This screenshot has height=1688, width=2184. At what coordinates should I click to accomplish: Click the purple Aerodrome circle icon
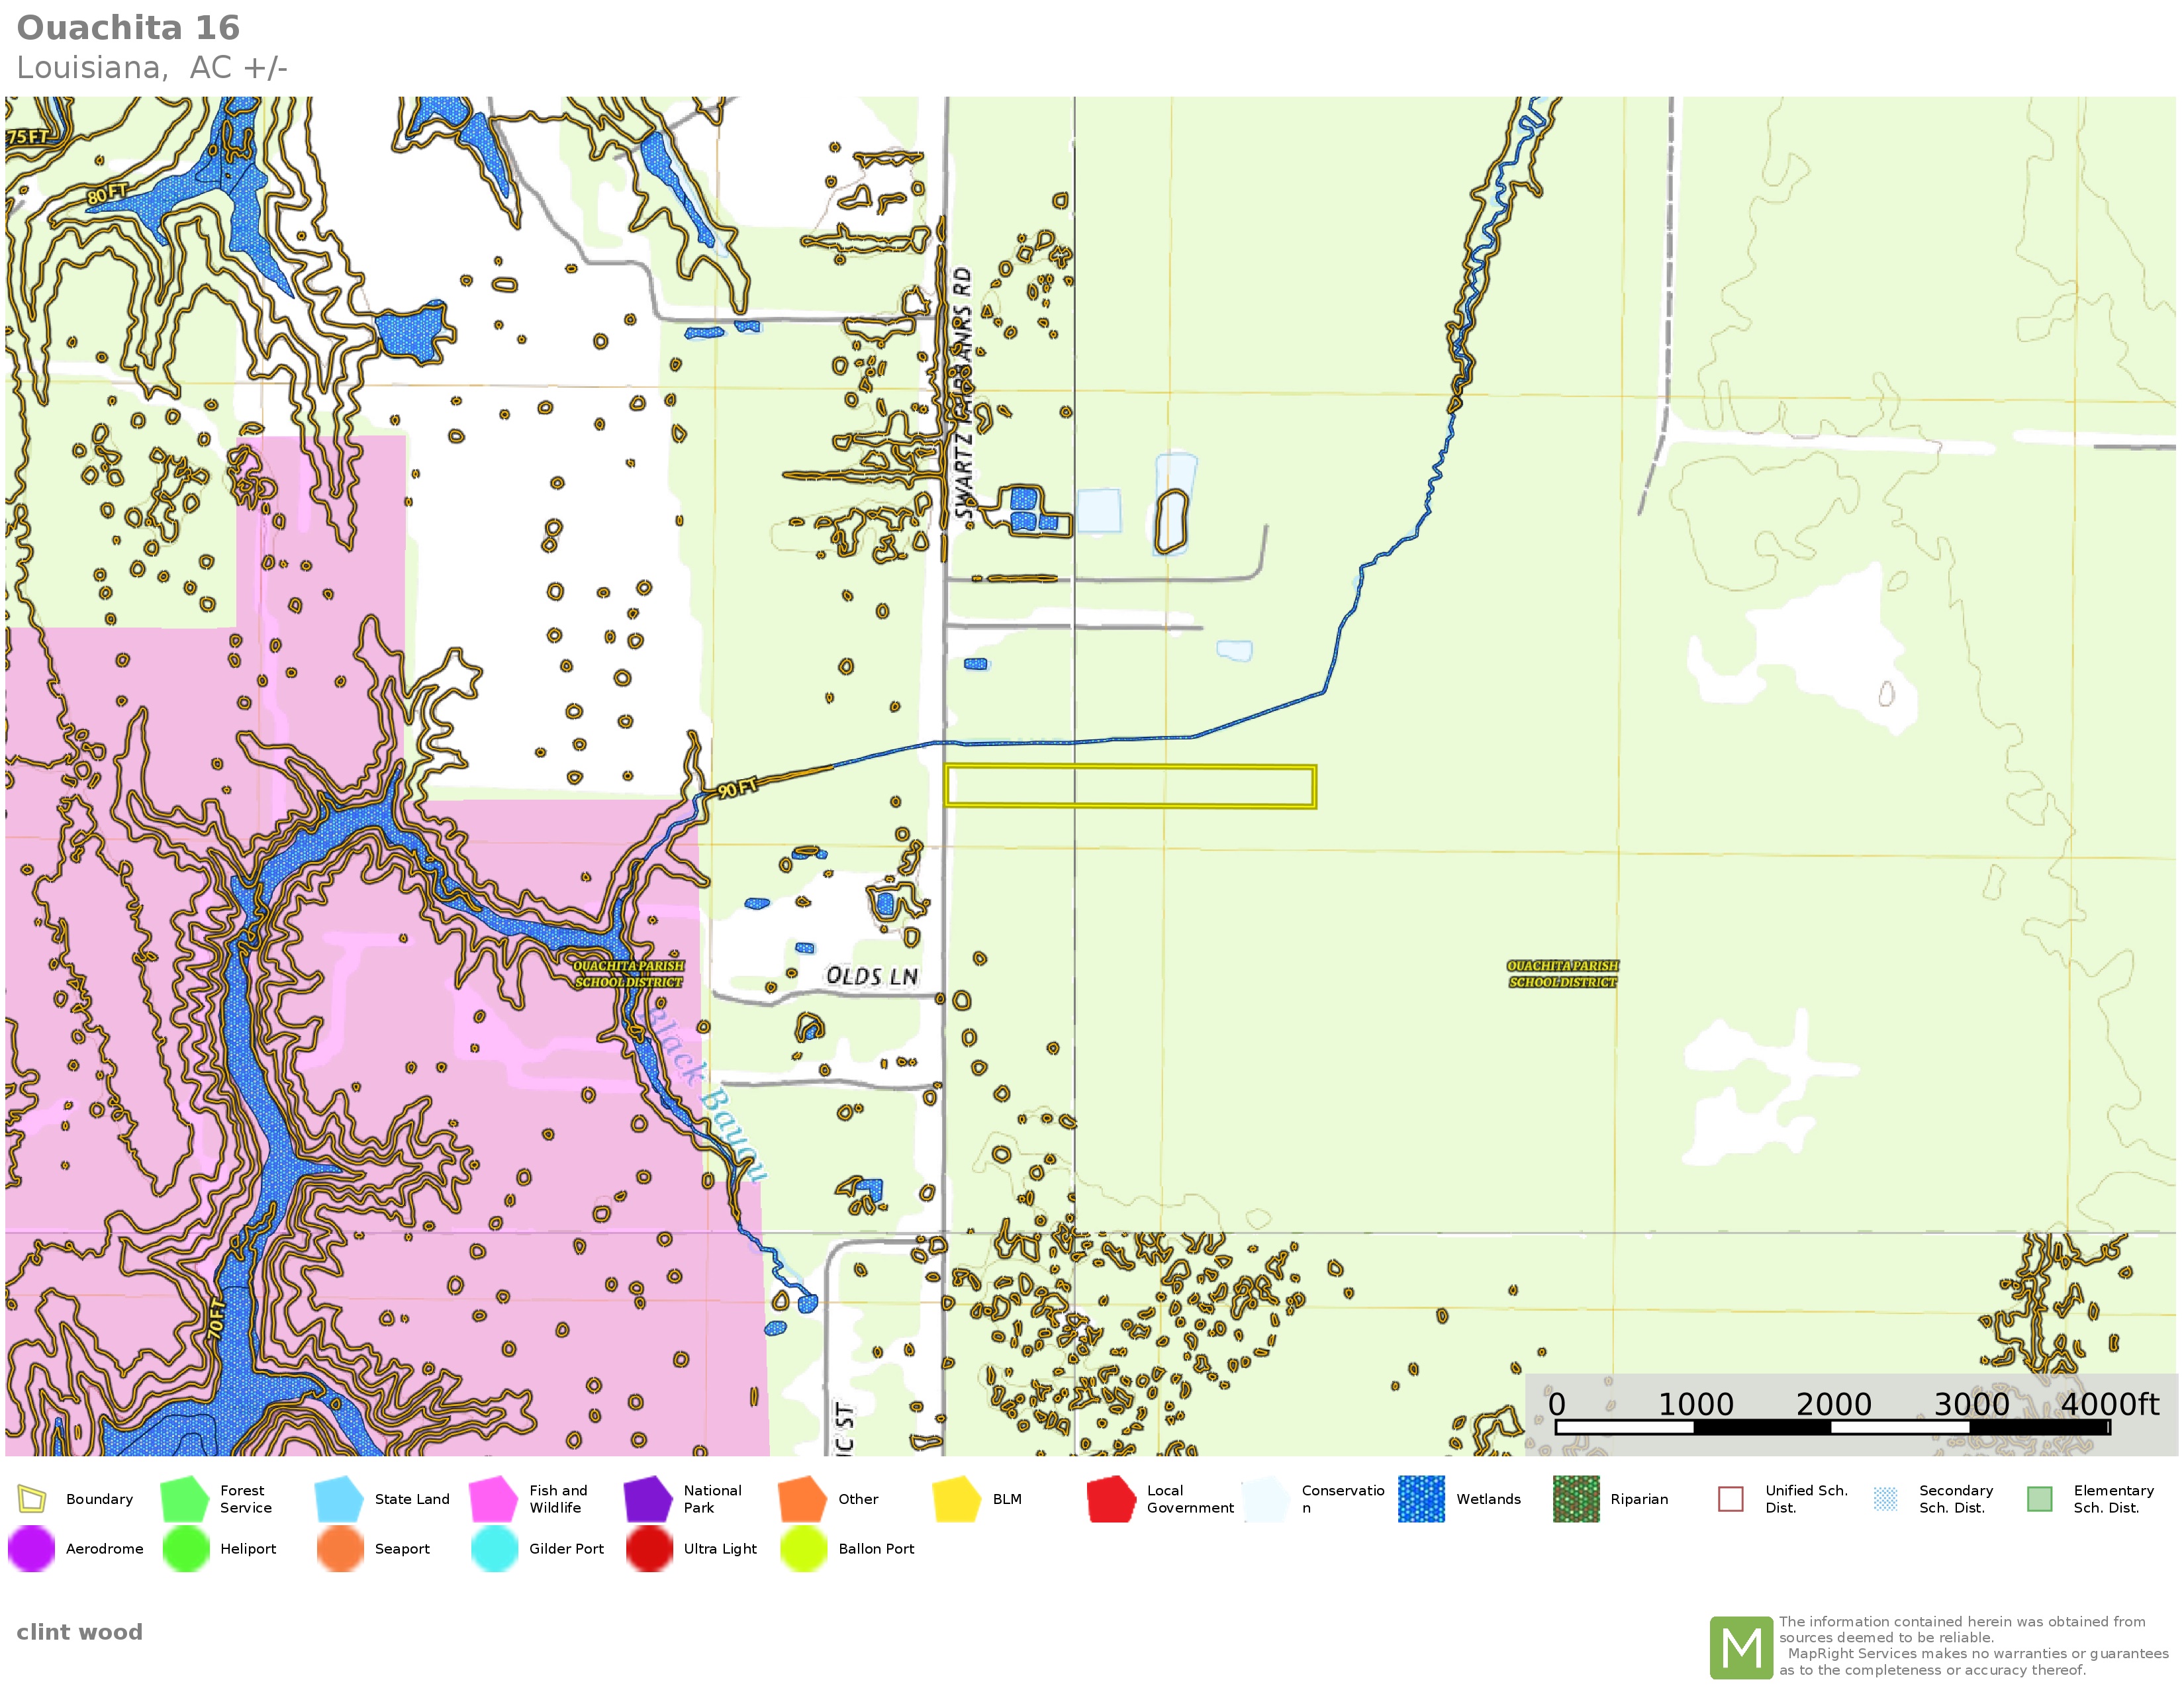coord(32,1548)
